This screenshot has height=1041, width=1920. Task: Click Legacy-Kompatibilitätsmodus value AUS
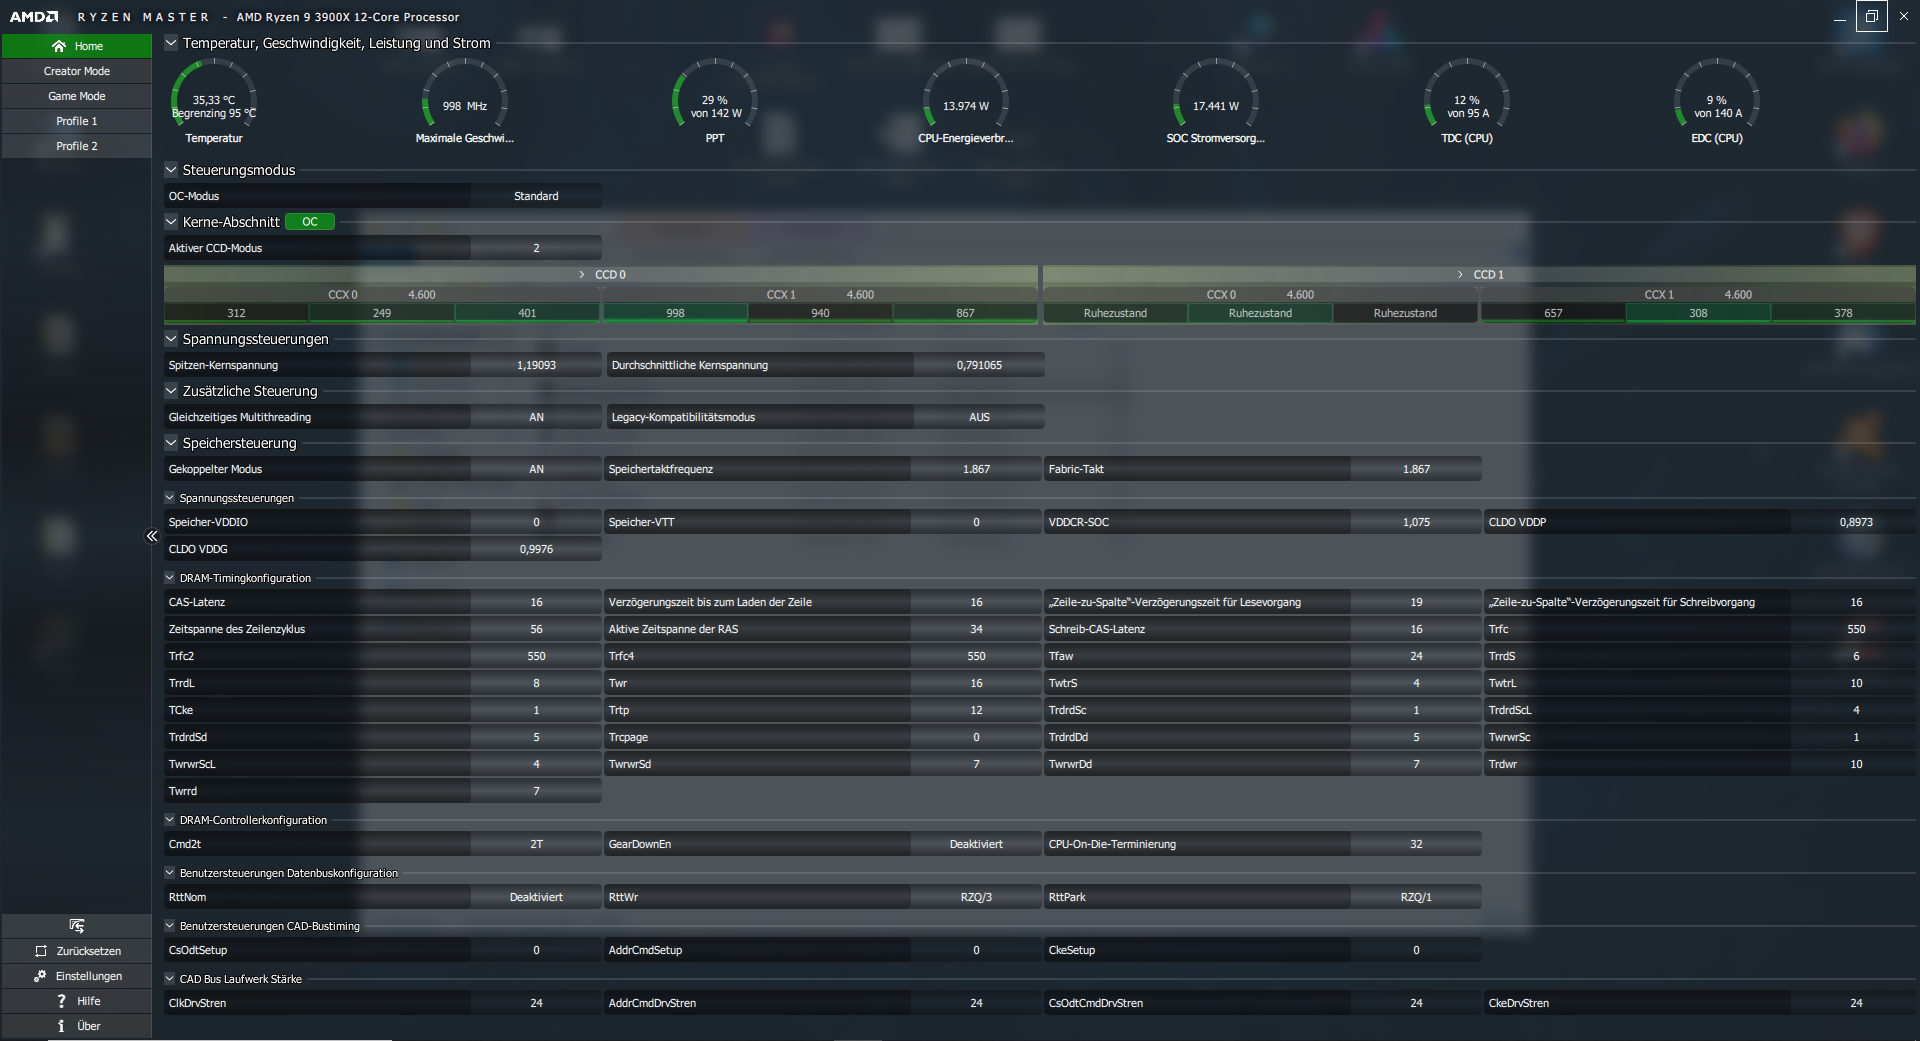coord(979,417)
